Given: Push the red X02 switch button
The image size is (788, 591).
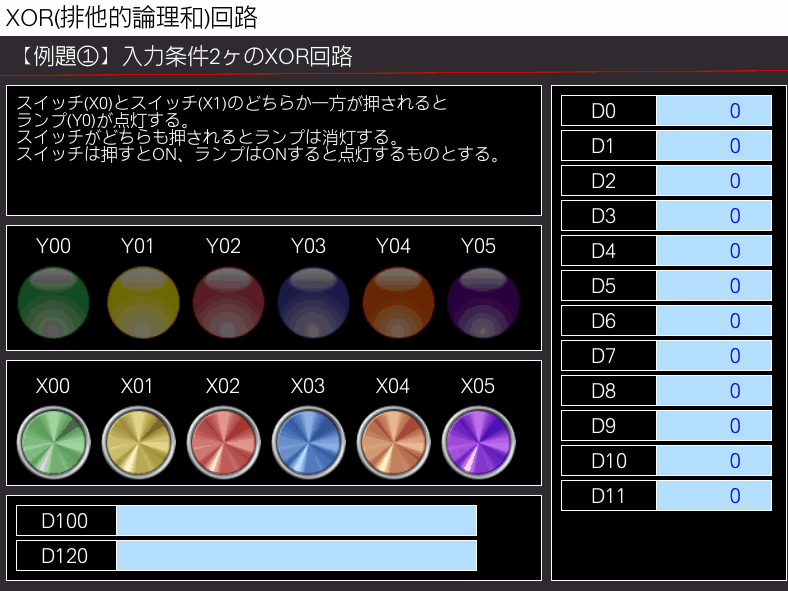Looking at the screenshot, I should (224, 443).
